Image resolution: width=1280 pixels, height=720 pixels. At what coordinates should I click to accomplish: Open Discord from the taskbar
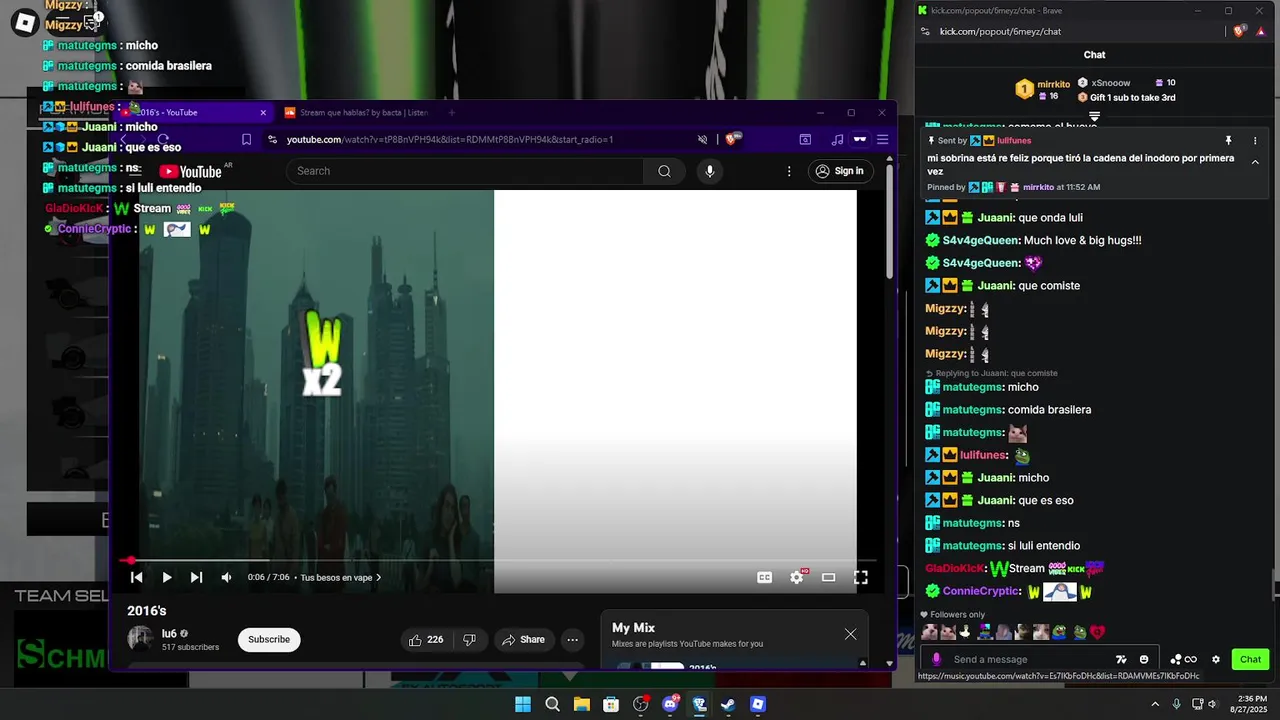(x=670, y=704)
